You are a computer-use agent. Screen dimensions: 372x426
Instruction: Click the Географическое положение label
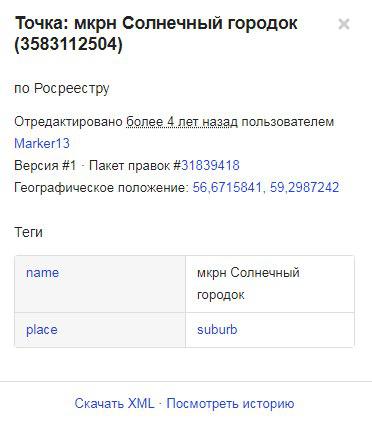point(102,188)
